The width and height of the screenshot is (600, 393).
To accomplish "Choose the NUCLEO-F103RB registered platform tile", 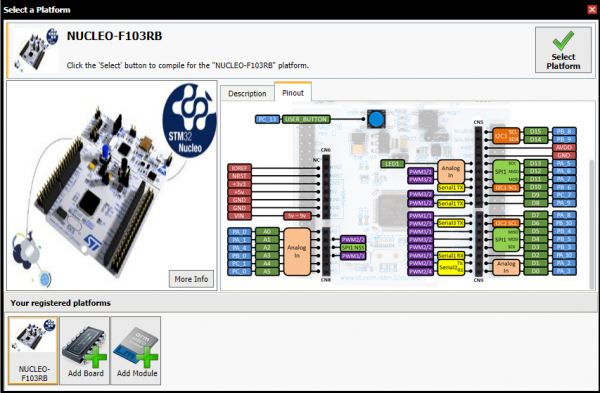I will (x=33, y=350).
